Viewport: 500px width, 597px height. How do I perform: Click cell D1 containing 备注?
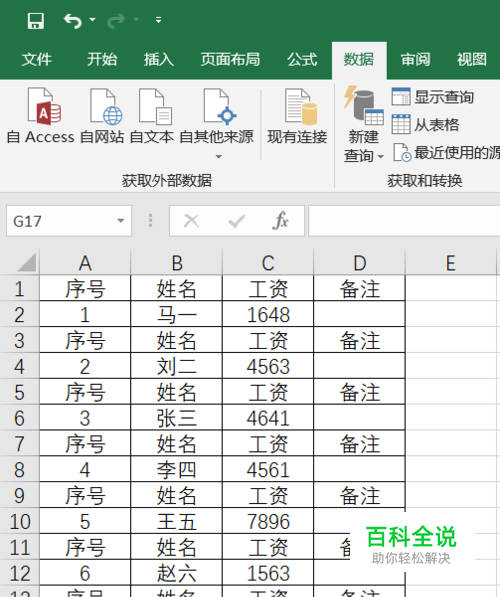pos(359,289)
